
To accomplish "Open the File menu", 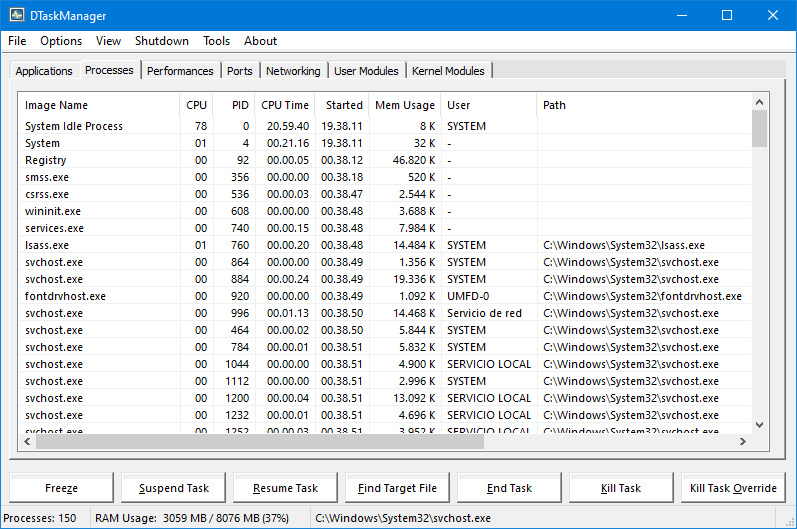I will pos(17,41).
